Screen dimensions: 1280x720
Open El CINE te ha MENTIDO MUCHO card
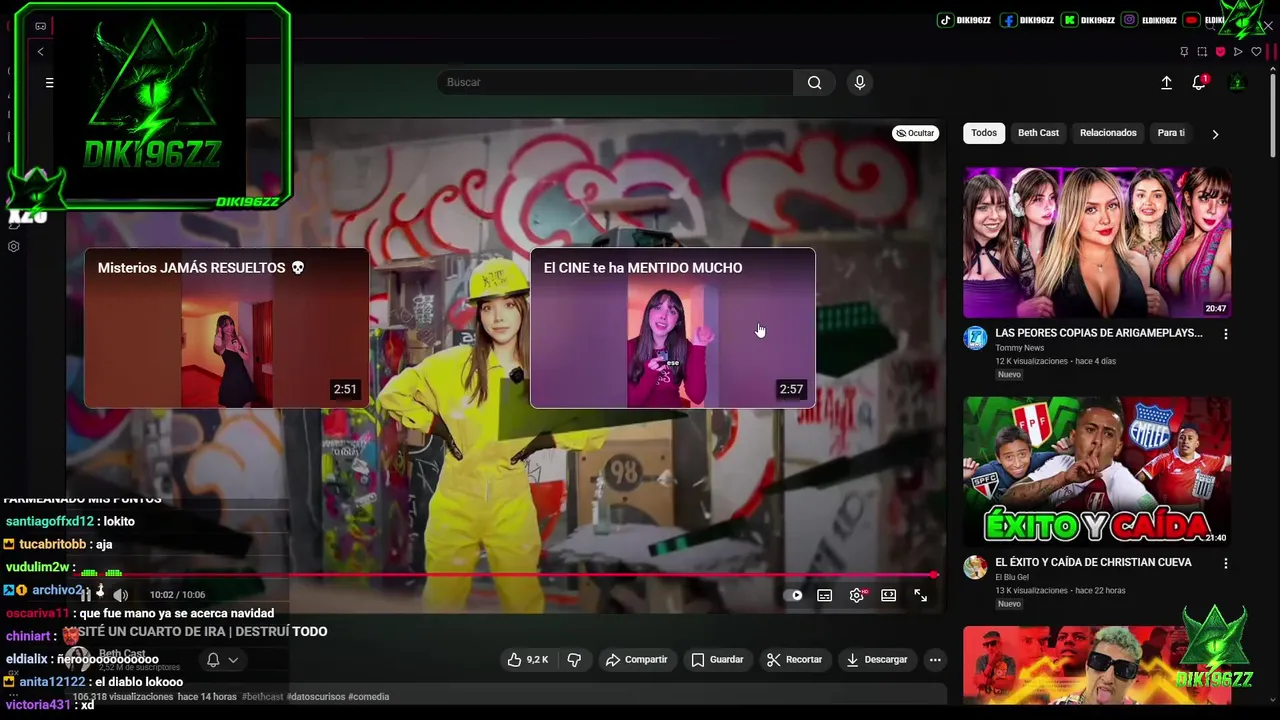[673, 328]
